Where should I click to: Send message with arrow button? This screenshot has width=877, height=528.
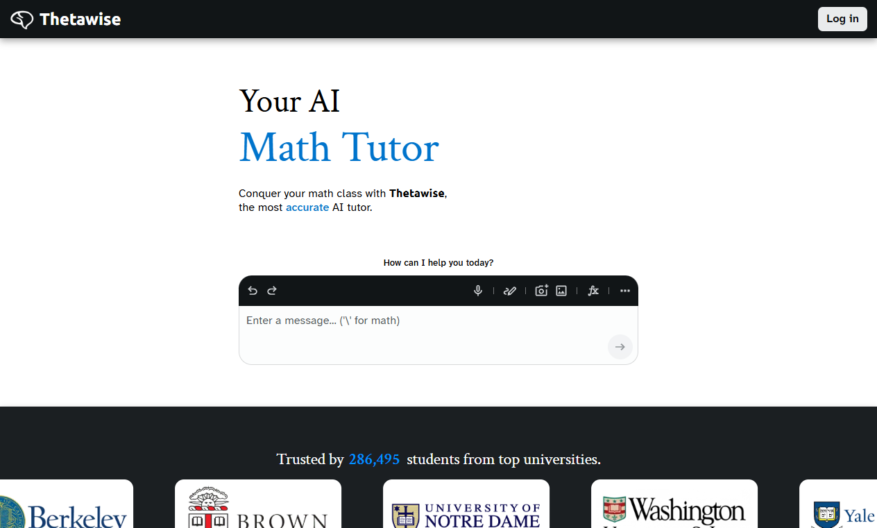point(620,347)
